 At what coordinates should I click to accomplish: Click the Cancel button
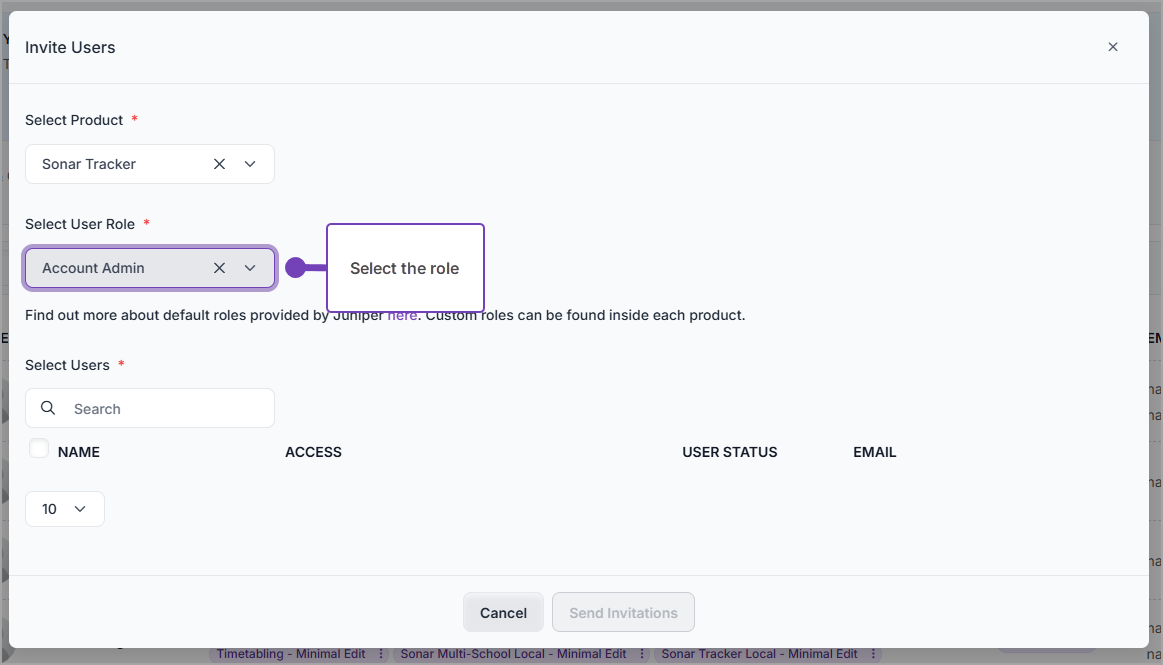[503, 612]
